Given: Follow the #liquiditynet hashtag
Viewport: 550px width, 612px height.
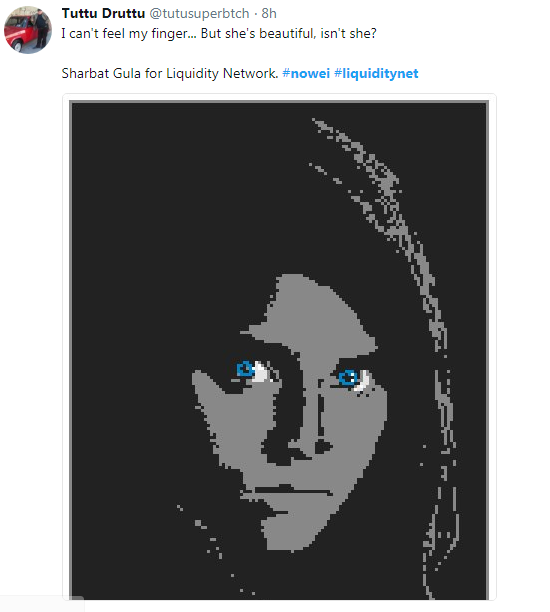Looking at the screenshot, I should click(x=376, y=73).
